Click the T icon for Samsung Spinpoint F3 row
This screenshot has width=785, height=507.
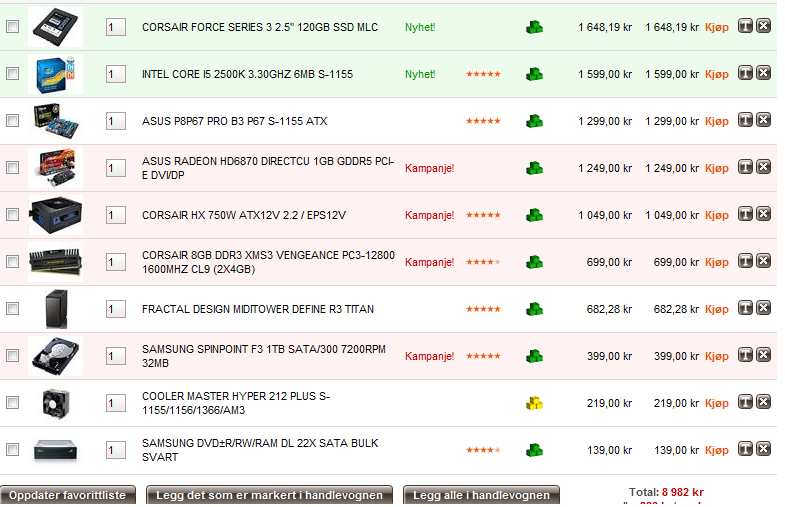click(745, 355)
